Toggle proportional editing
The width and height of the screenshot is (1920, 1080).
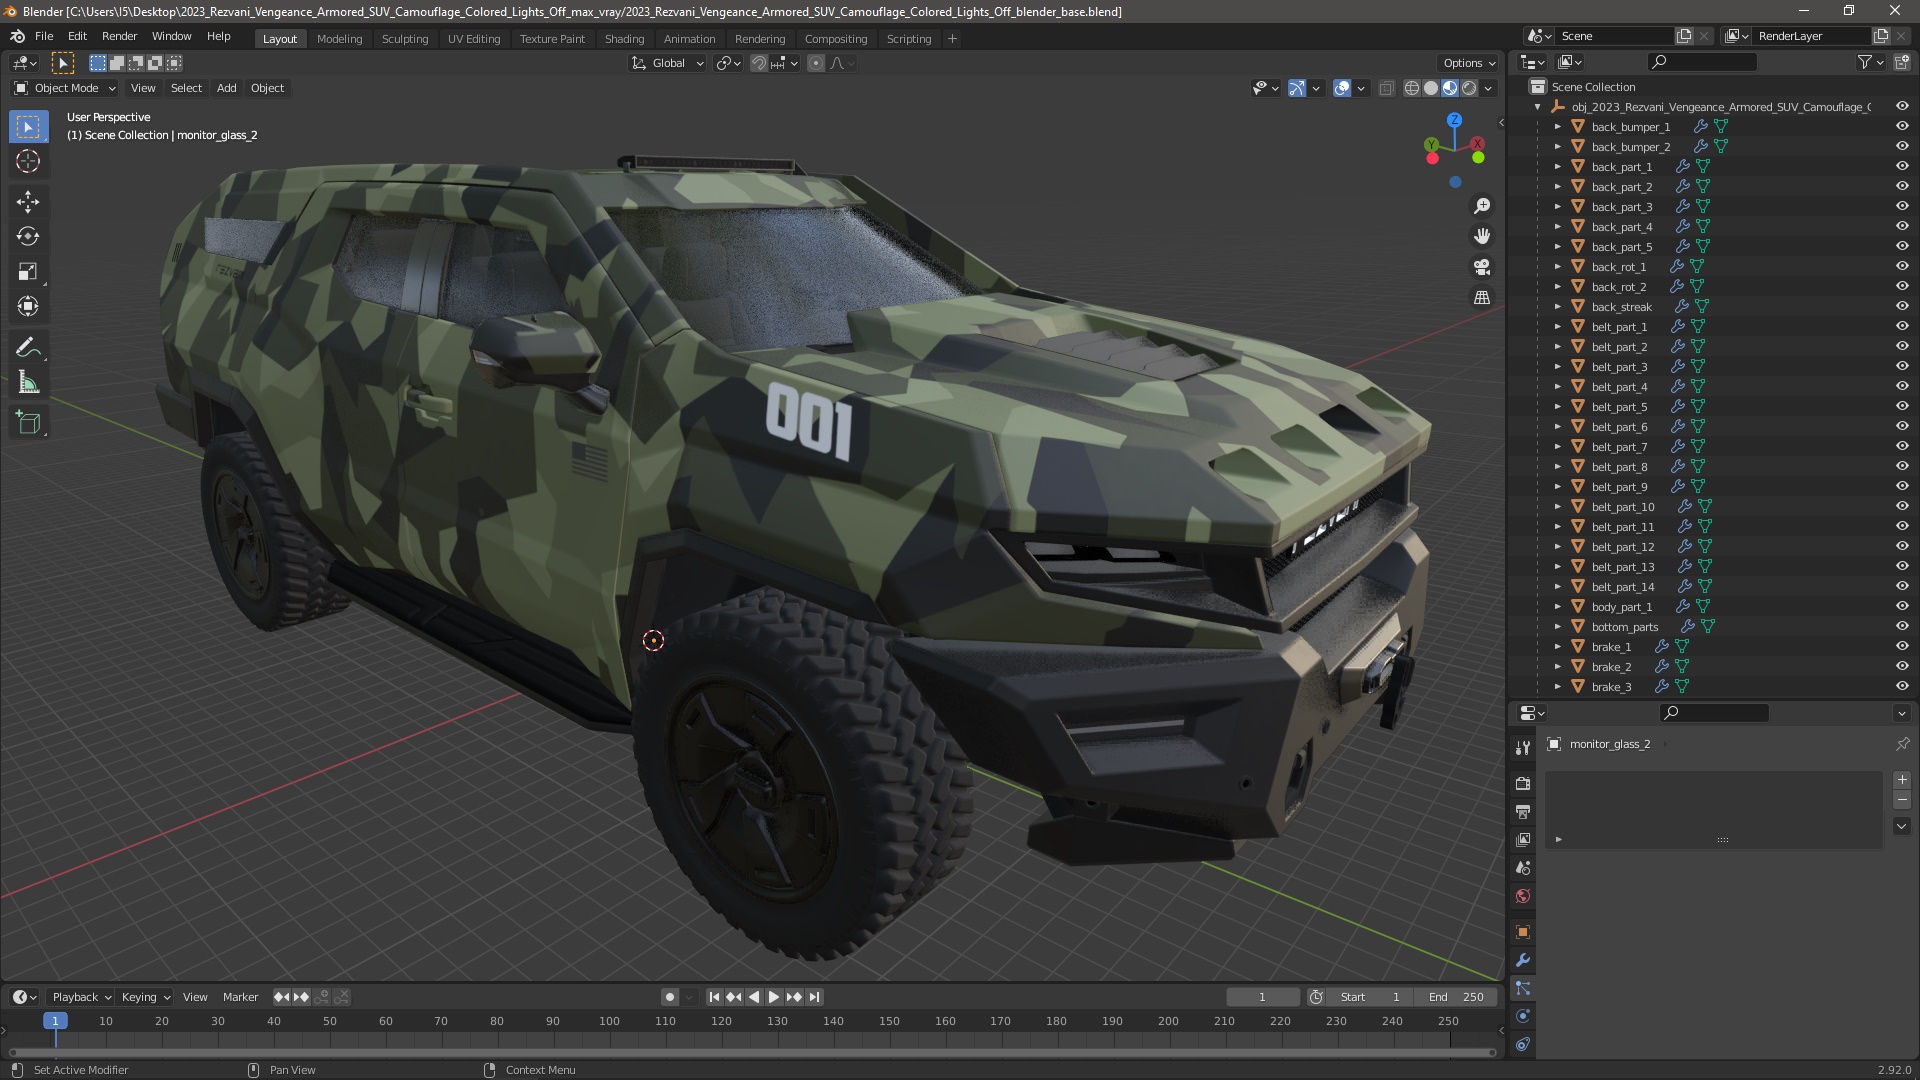(x=816, y=63)
